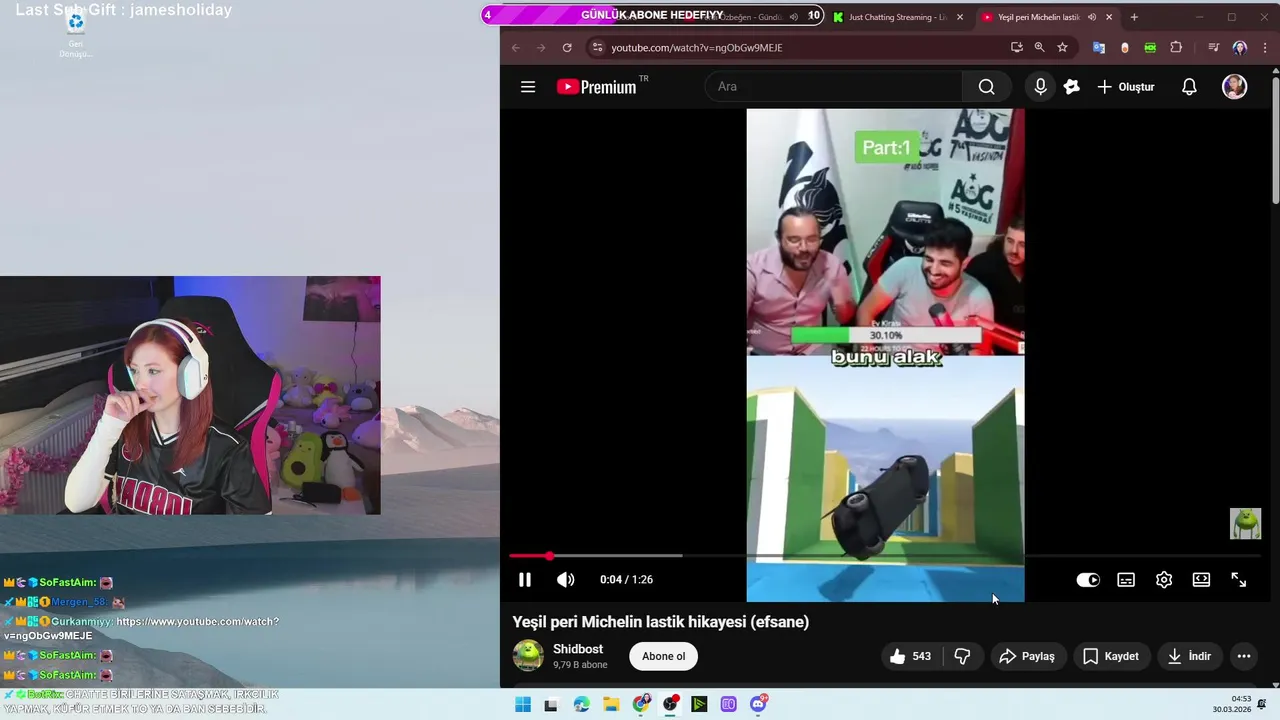The image size is (1280, 720).
Task: Open File Explorer from the taskbar
Action: pyautogui.click(x=611, y=704)
